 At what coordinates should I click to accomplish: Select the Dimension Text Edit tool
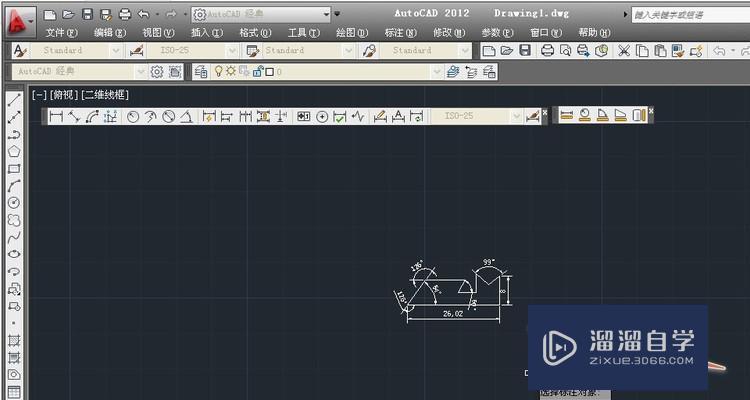click(398, 116)
